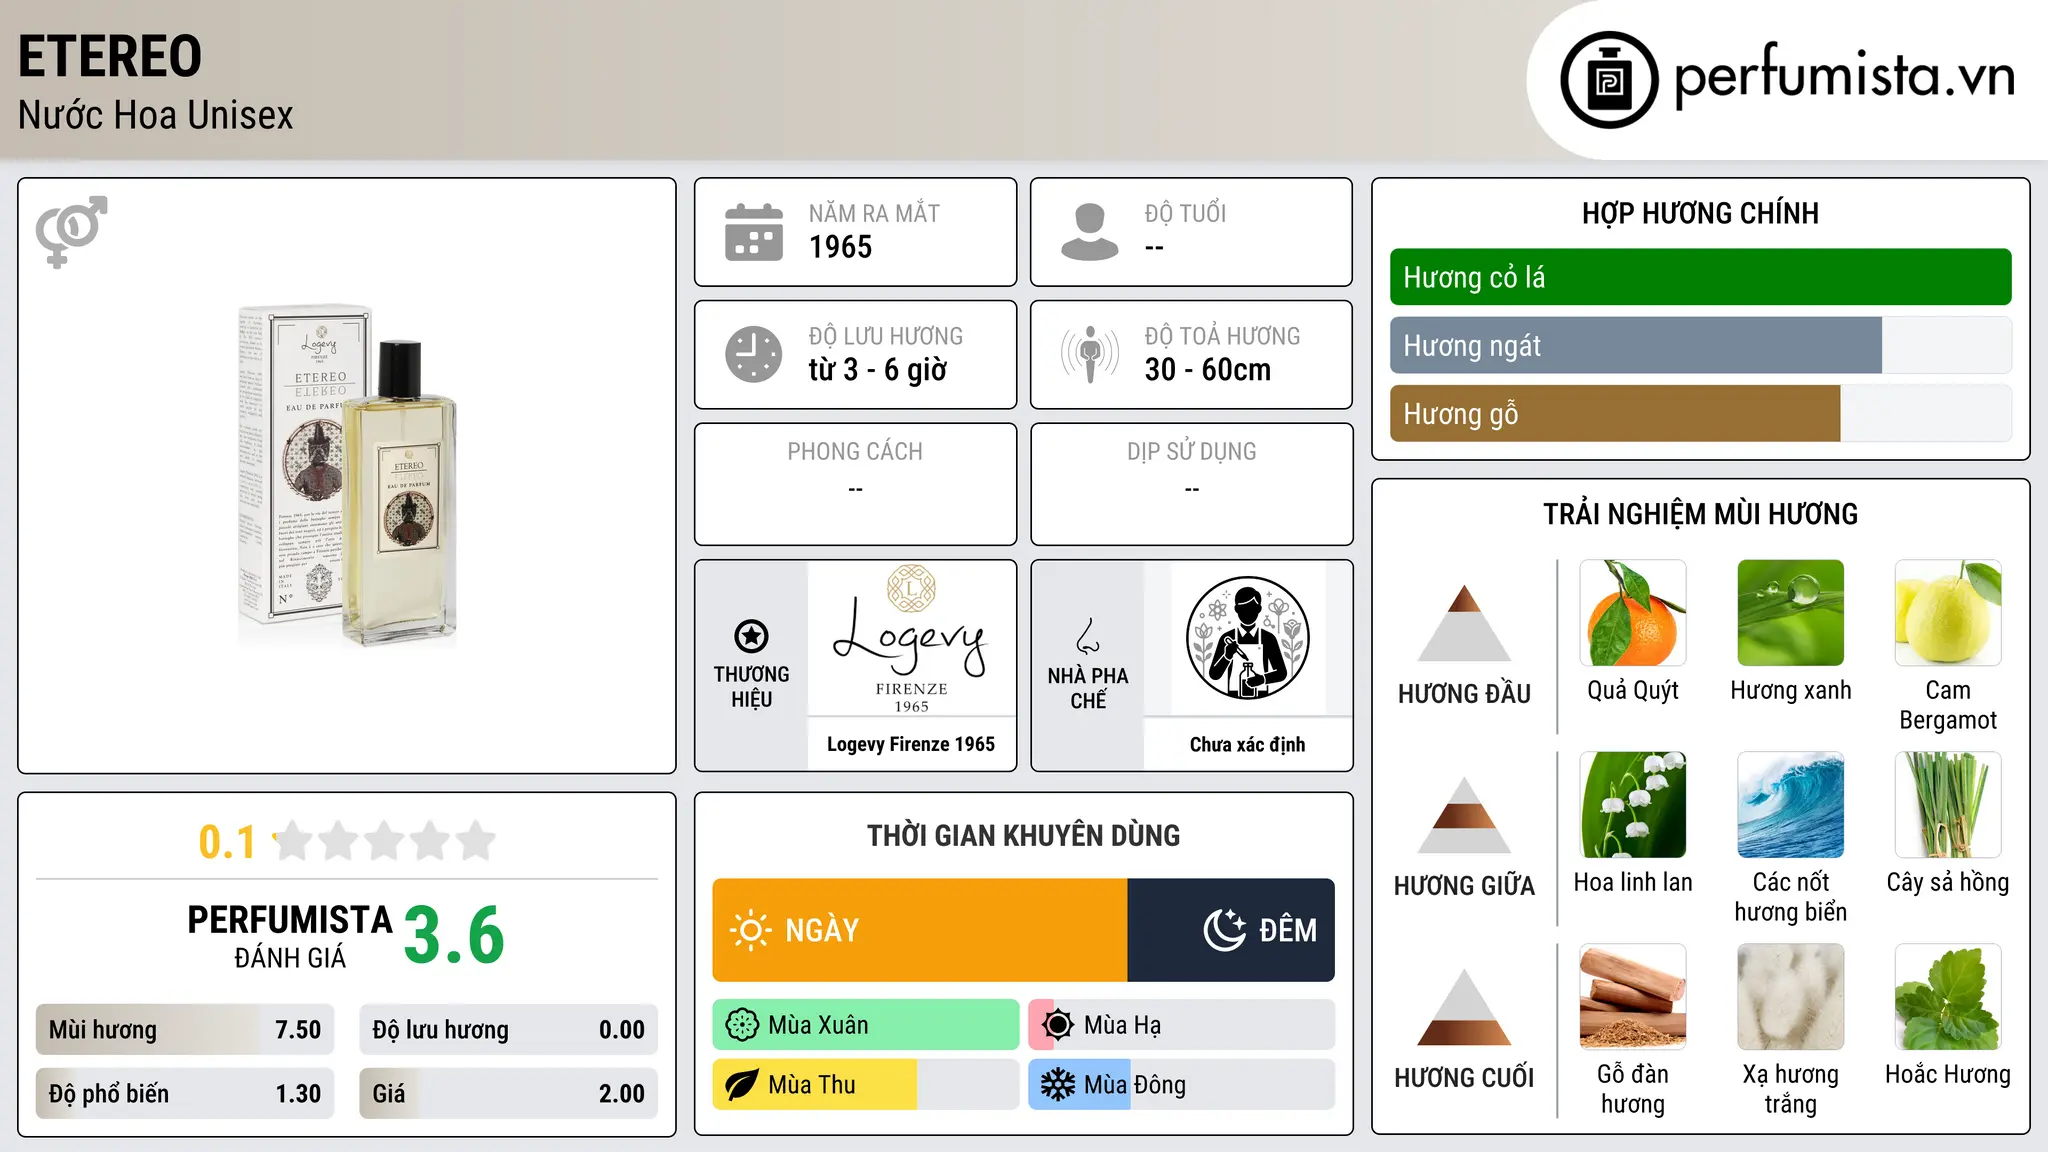
Task: Click the clock icon beside Độ lưu hương
Action: point(754,354)
